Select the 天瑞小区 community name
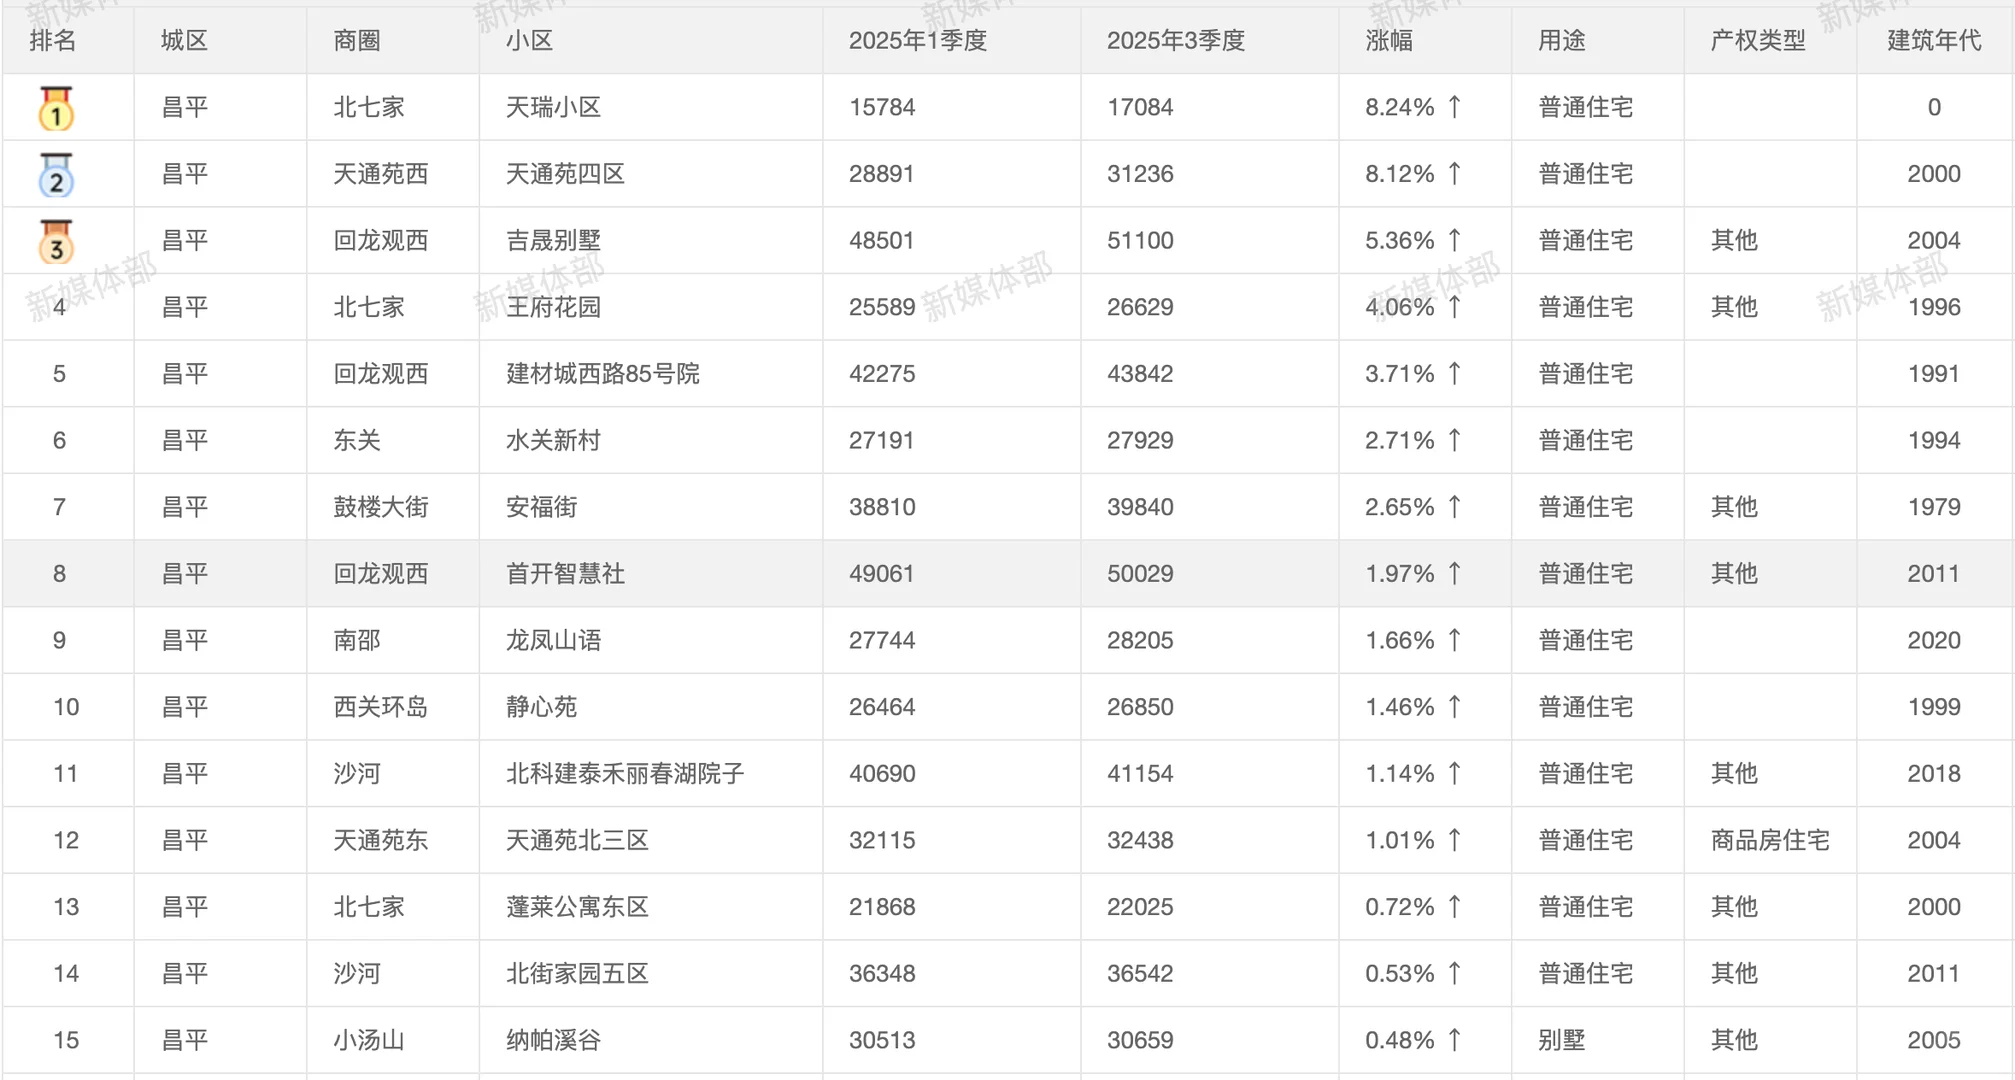Image resolution: width=2015 pixels, height=1080 pixels. coord(552,107)
